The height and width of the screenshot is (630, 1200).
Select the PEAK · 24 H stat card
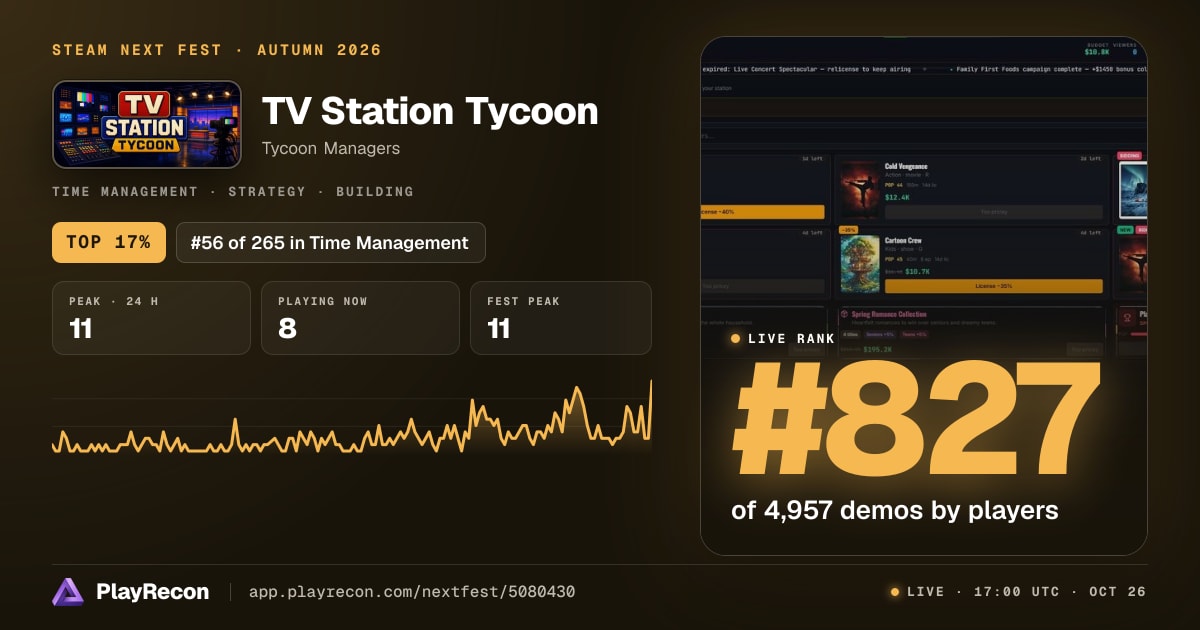pyautogui.click(x=151, y=318)
